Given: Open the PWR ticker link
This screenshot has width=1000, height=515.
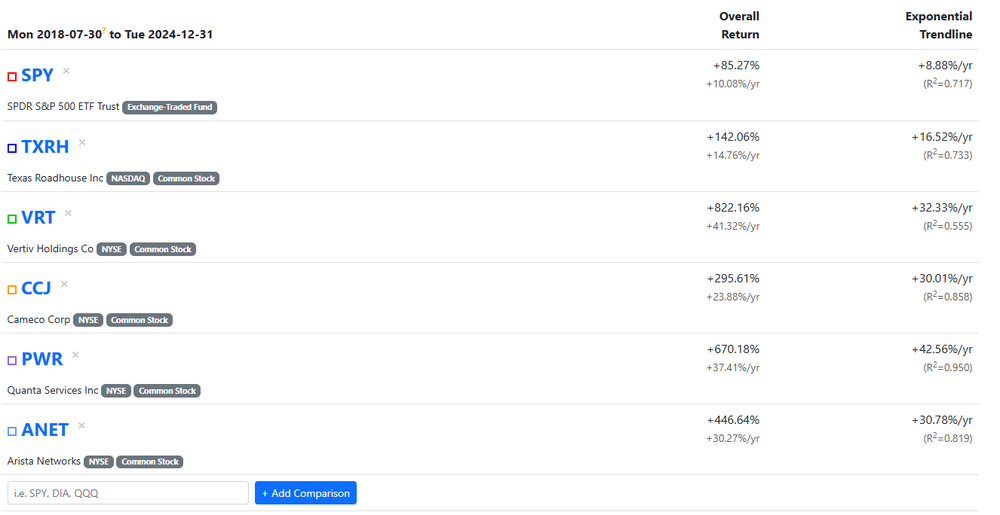Looking at the screenshot, I should pos(42,360).
